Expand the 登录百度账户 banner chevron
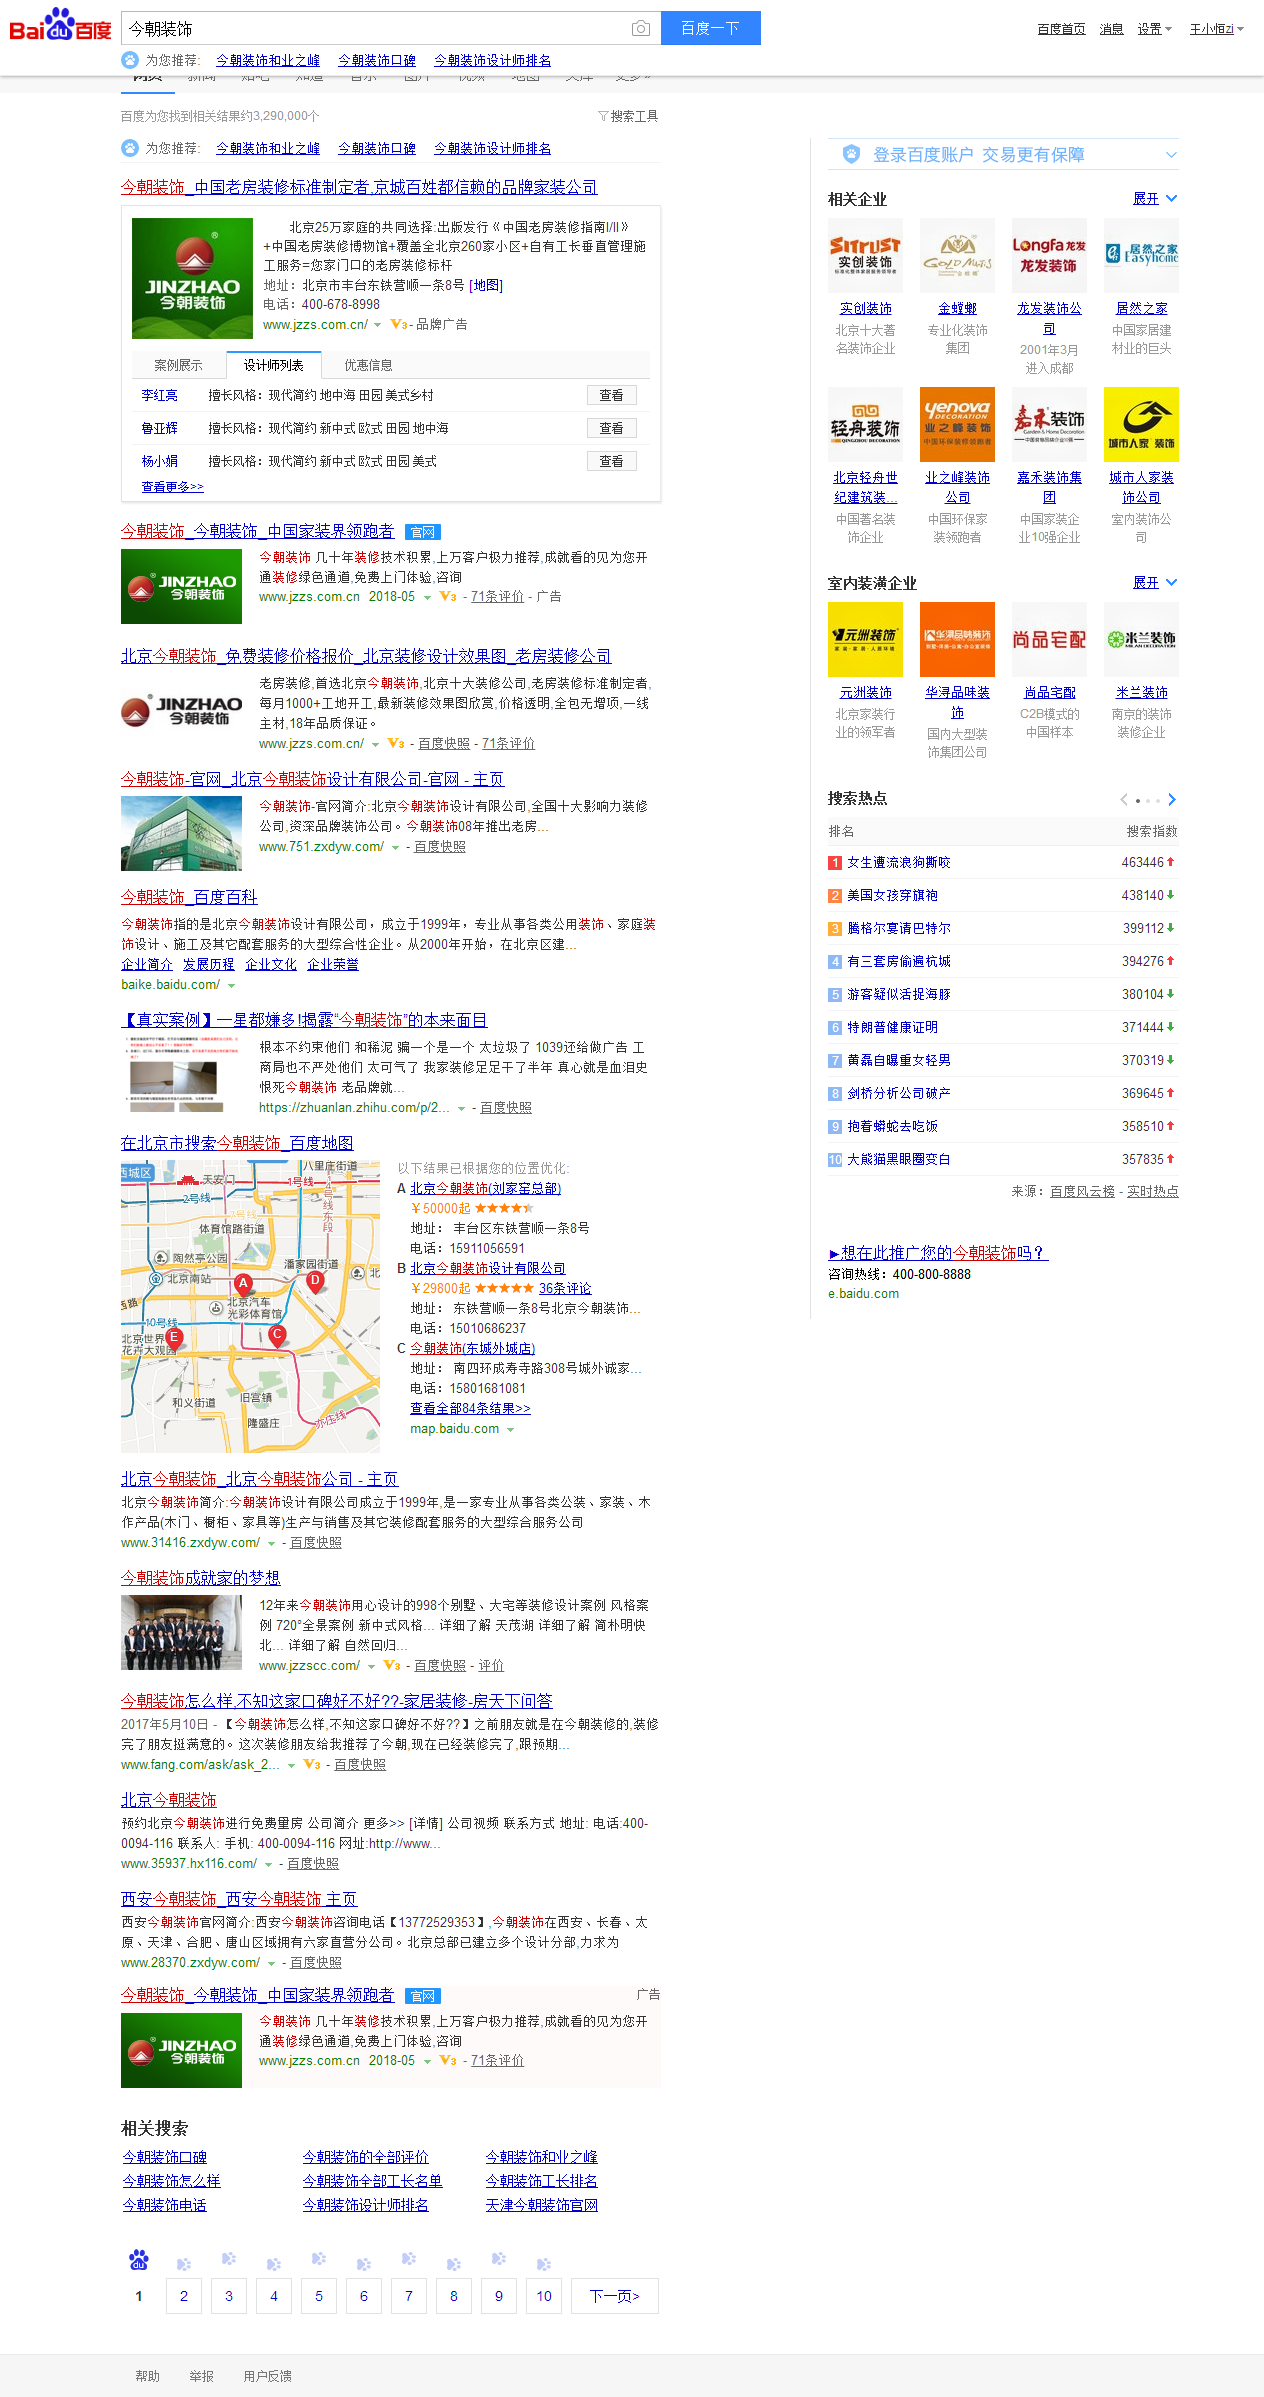Screen dimensions: 1264x2397 [1171, 155]
